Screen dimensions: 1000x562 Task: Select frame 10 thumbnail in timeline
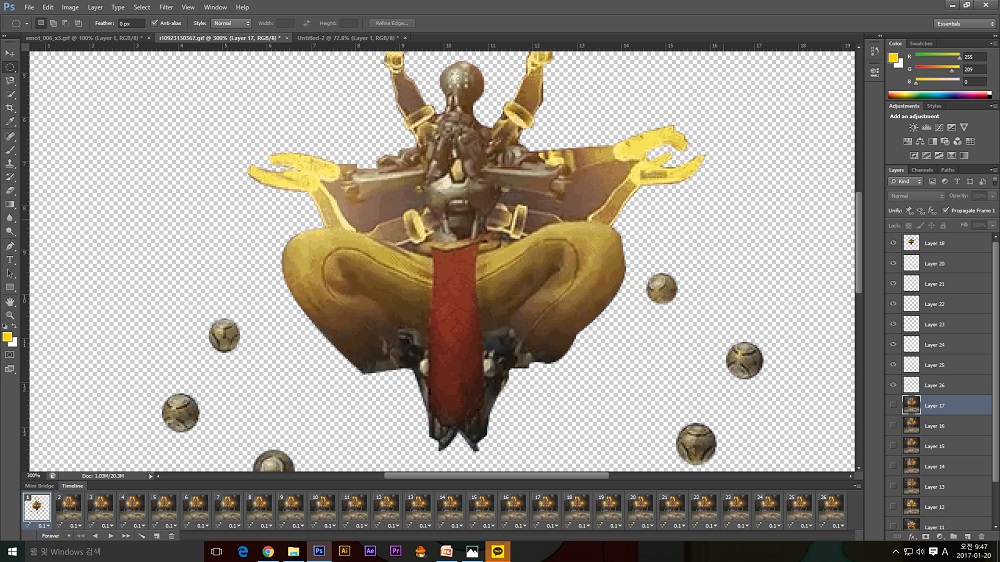tap(322, 508)
